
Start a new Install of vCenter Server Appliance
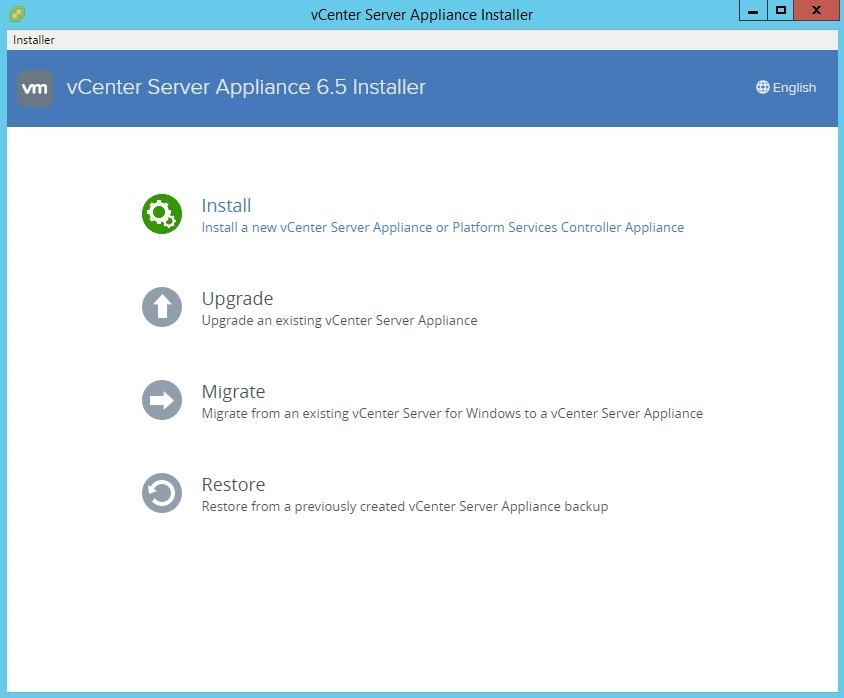(x=226, y=205)
